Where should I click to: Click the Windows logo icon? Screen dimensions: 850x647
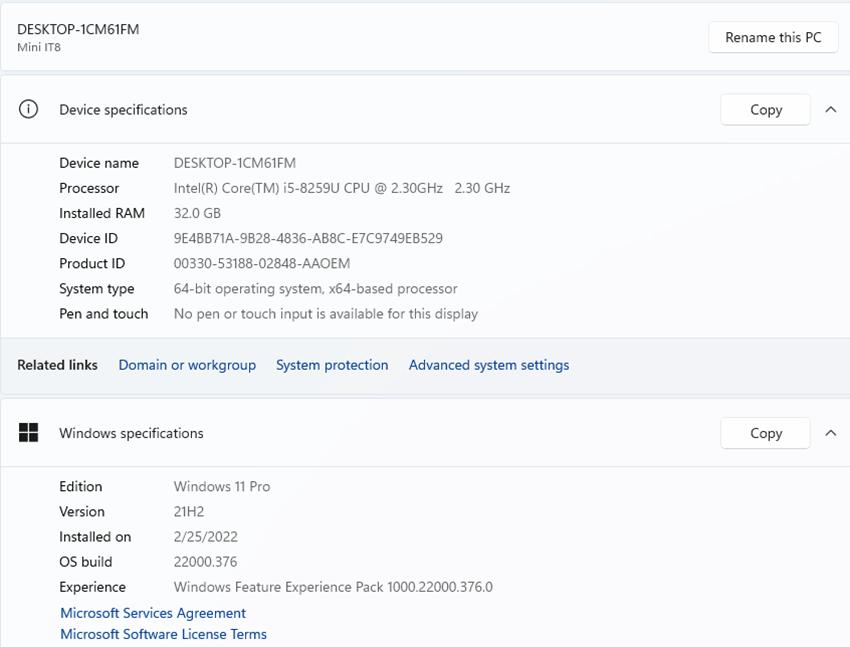(x=29, y=433)
